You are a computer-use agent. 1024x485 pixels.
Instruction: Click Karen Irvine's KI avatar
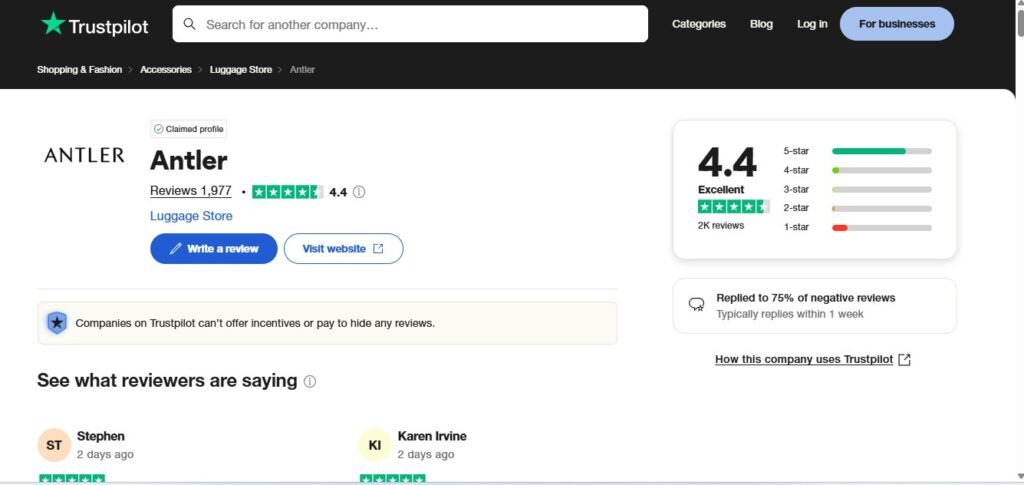(375, 445)
